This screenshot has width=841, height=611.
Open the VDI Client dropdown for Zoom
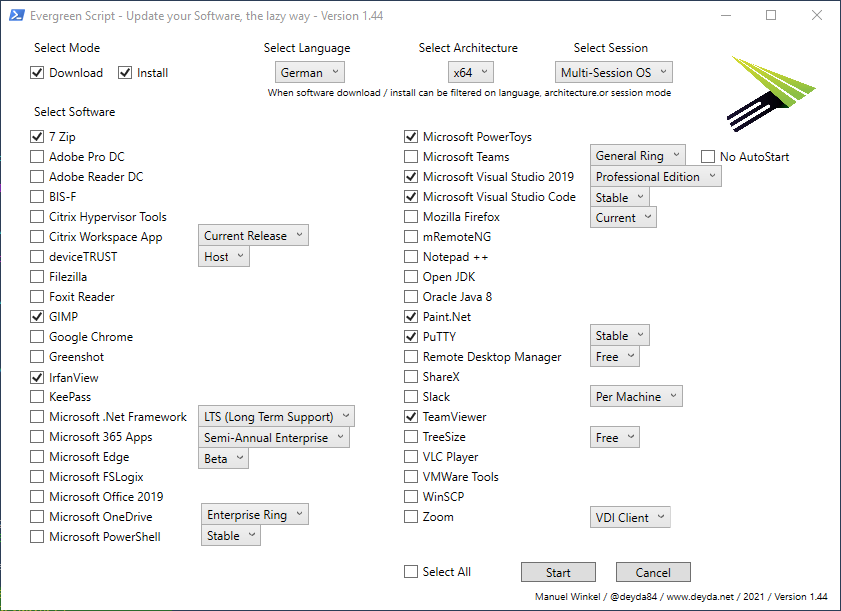(x=630, y=517)
